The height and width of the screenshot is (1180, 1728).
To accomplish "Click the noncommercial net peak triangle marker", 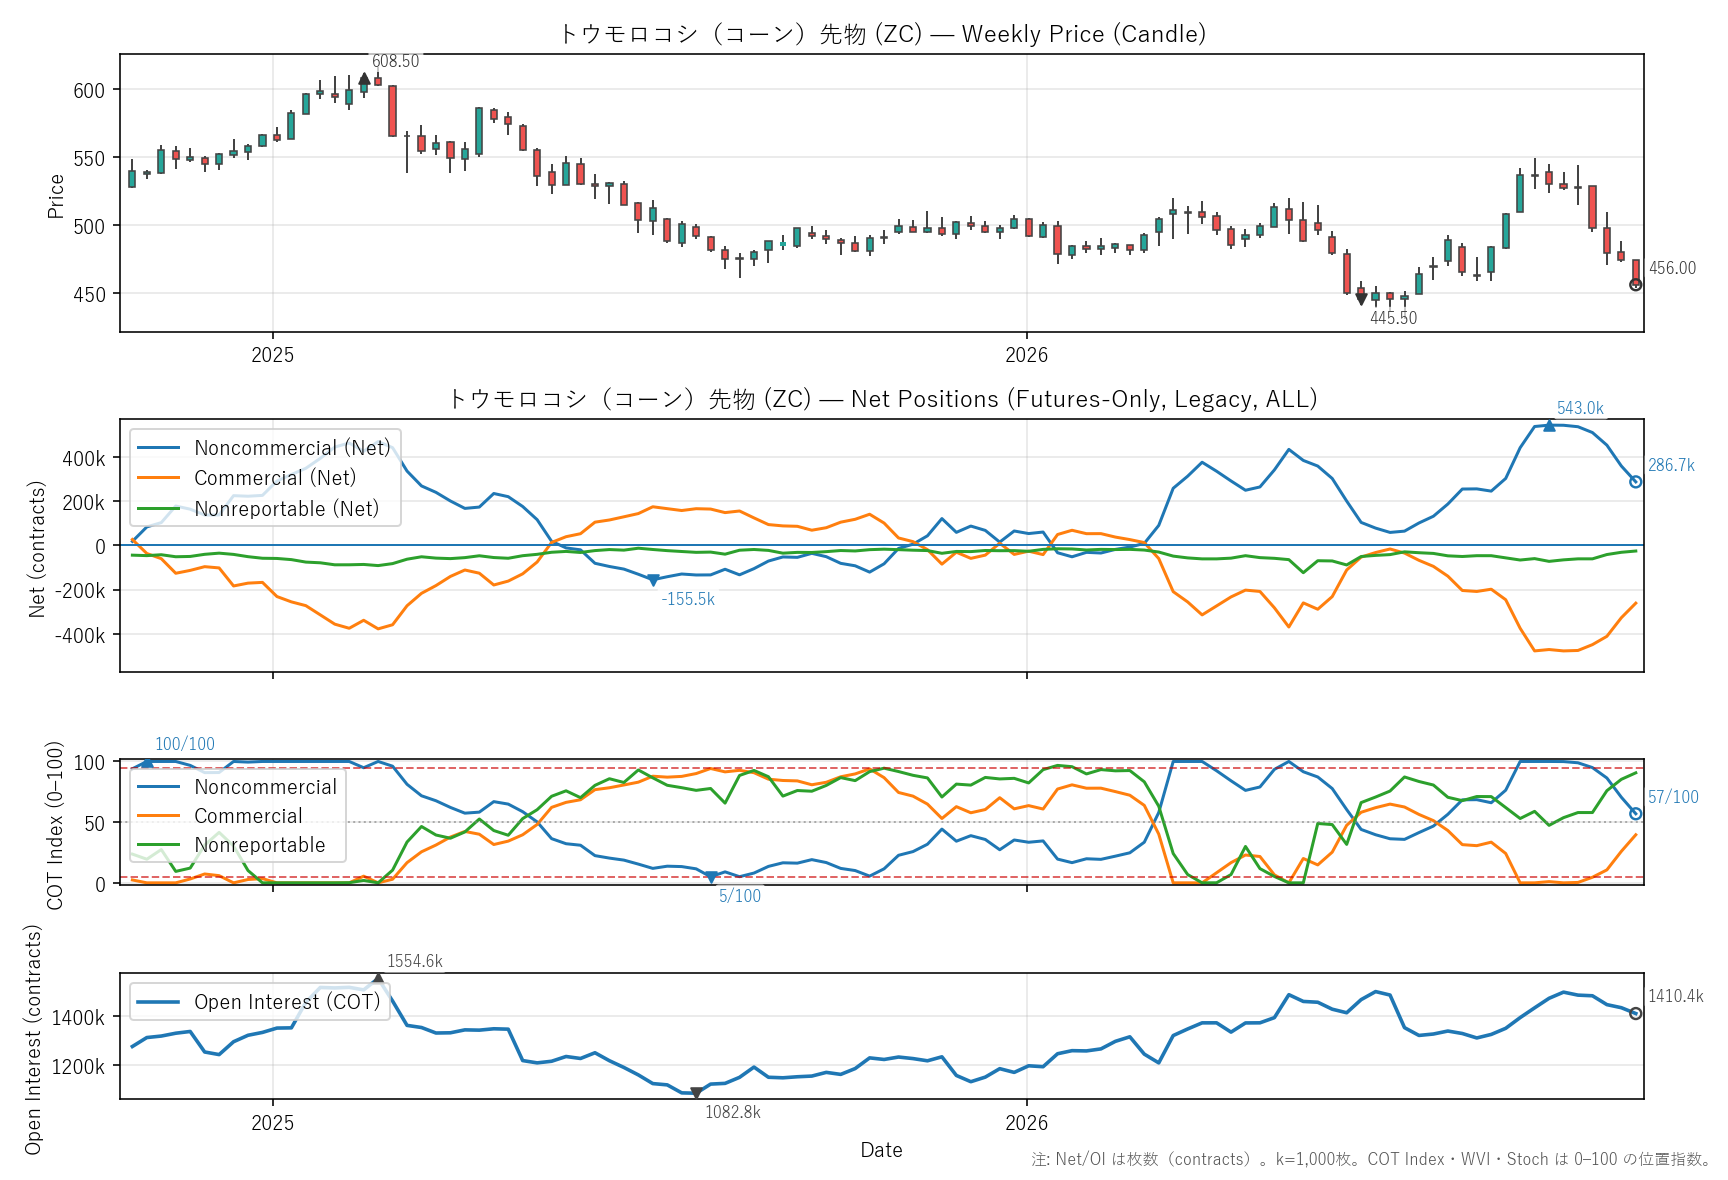I will (x=1549, y=426).
